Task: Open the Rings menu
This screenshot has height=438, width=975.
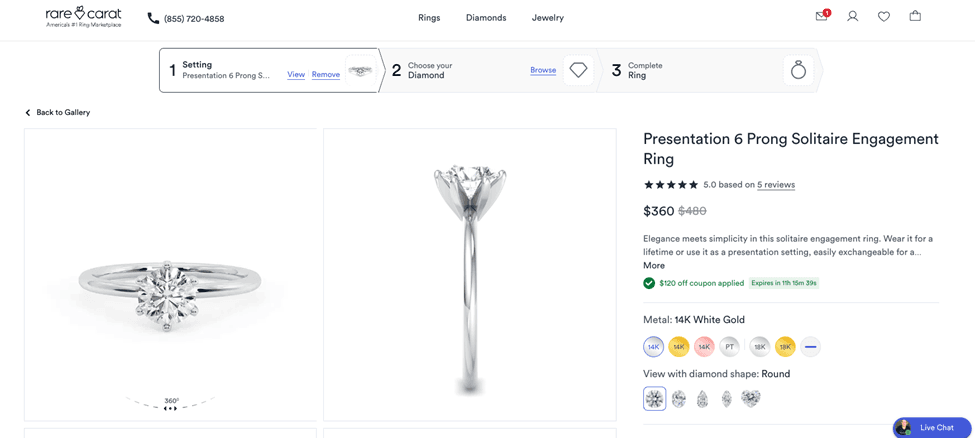Action: (x=429, y=17)
